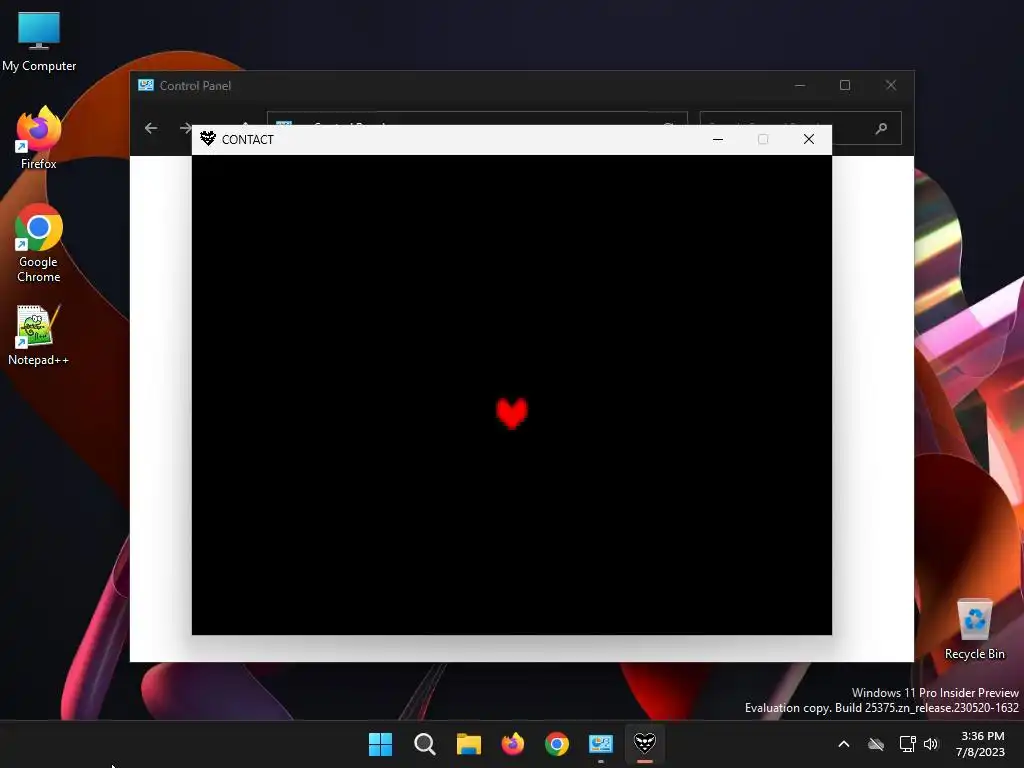Switch to Control Panel via its taskbar icon

pyautogui.click(x=601, y=744)
